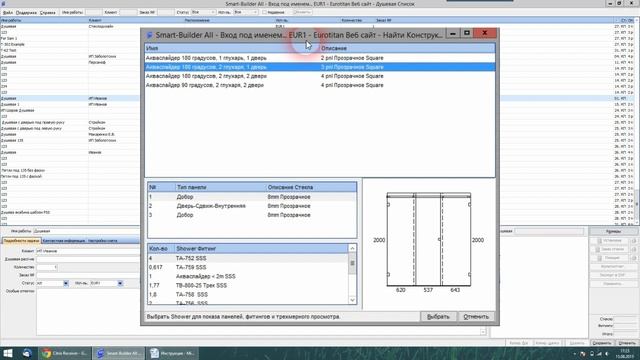
Task: Select fitting row 'TA-752 SSS'
Action: (248, 258)
